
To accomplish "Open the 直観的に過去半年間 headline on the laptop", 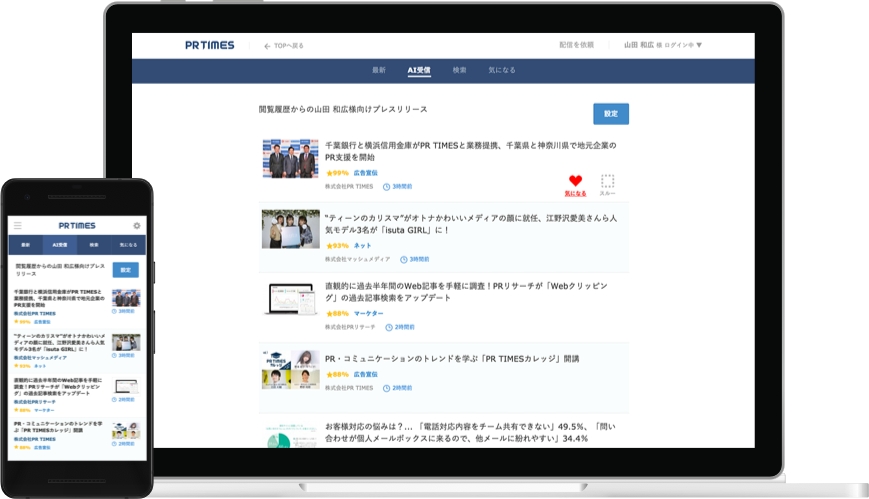I will point(466,292).
